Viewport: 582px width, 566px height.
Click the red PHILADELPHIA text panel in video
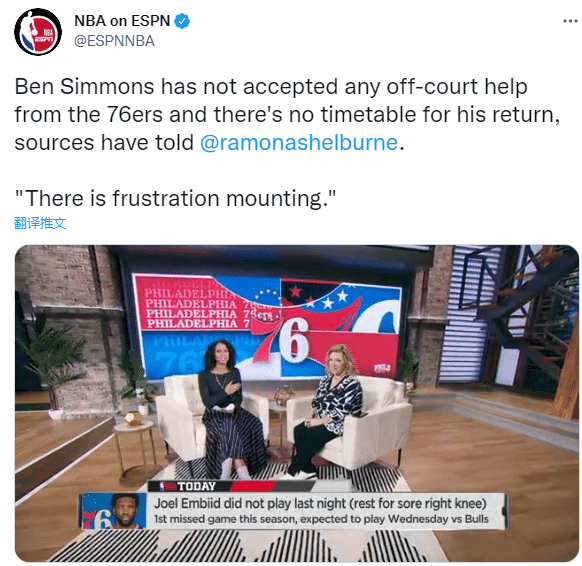pos(193,304)
